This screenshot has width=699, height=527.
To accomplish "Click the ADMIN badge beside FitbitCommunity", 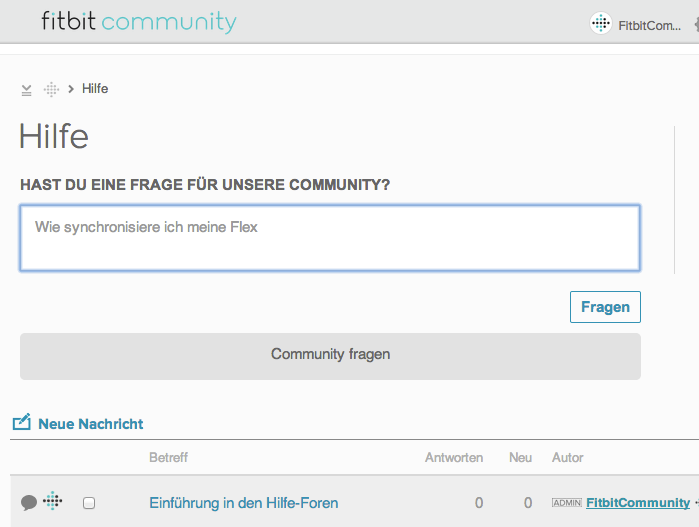I will tap(567, 503).
